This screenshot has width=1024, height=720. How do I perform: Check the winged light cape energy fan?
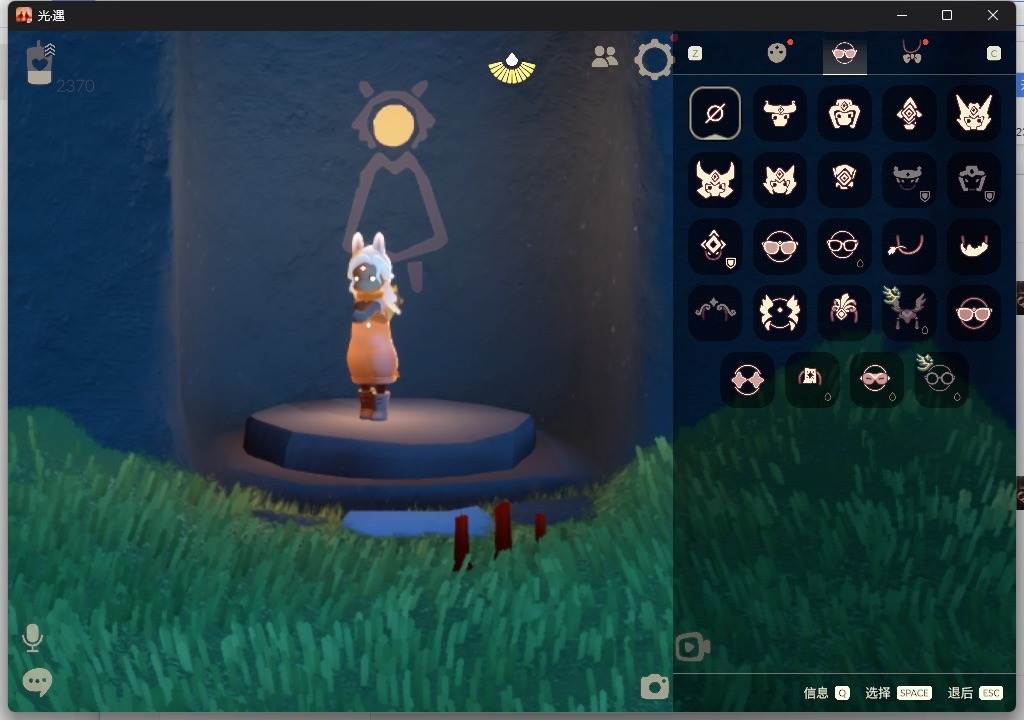click(512, 69)
